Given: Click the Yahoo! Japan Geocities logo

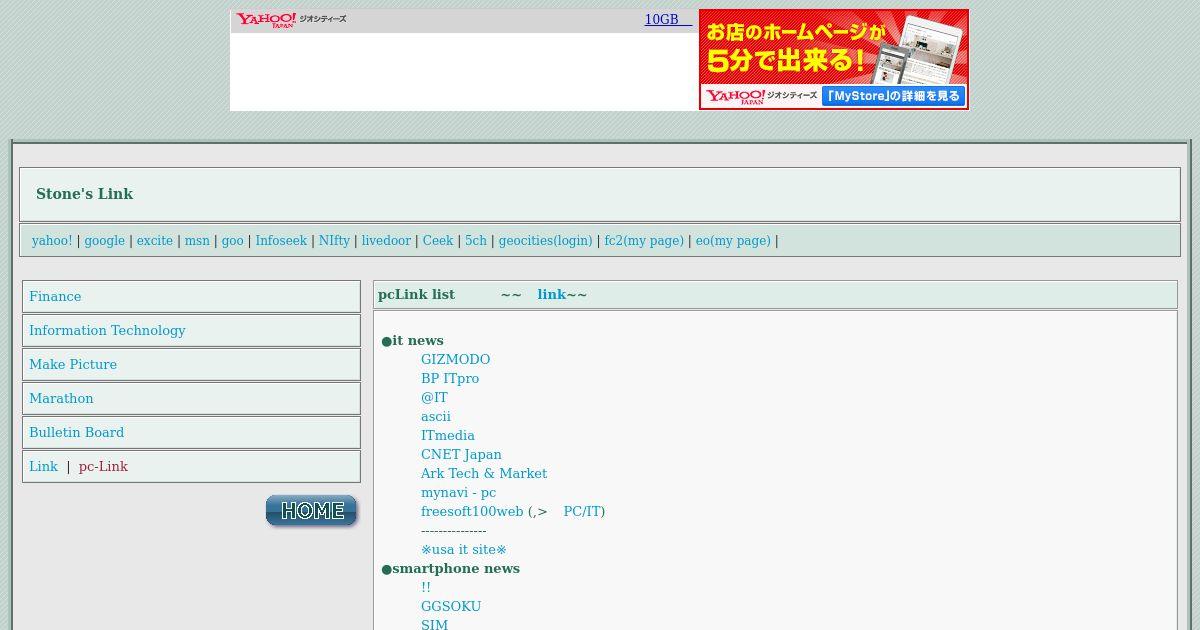Looking at the screenshot, I should pos(291,20).
